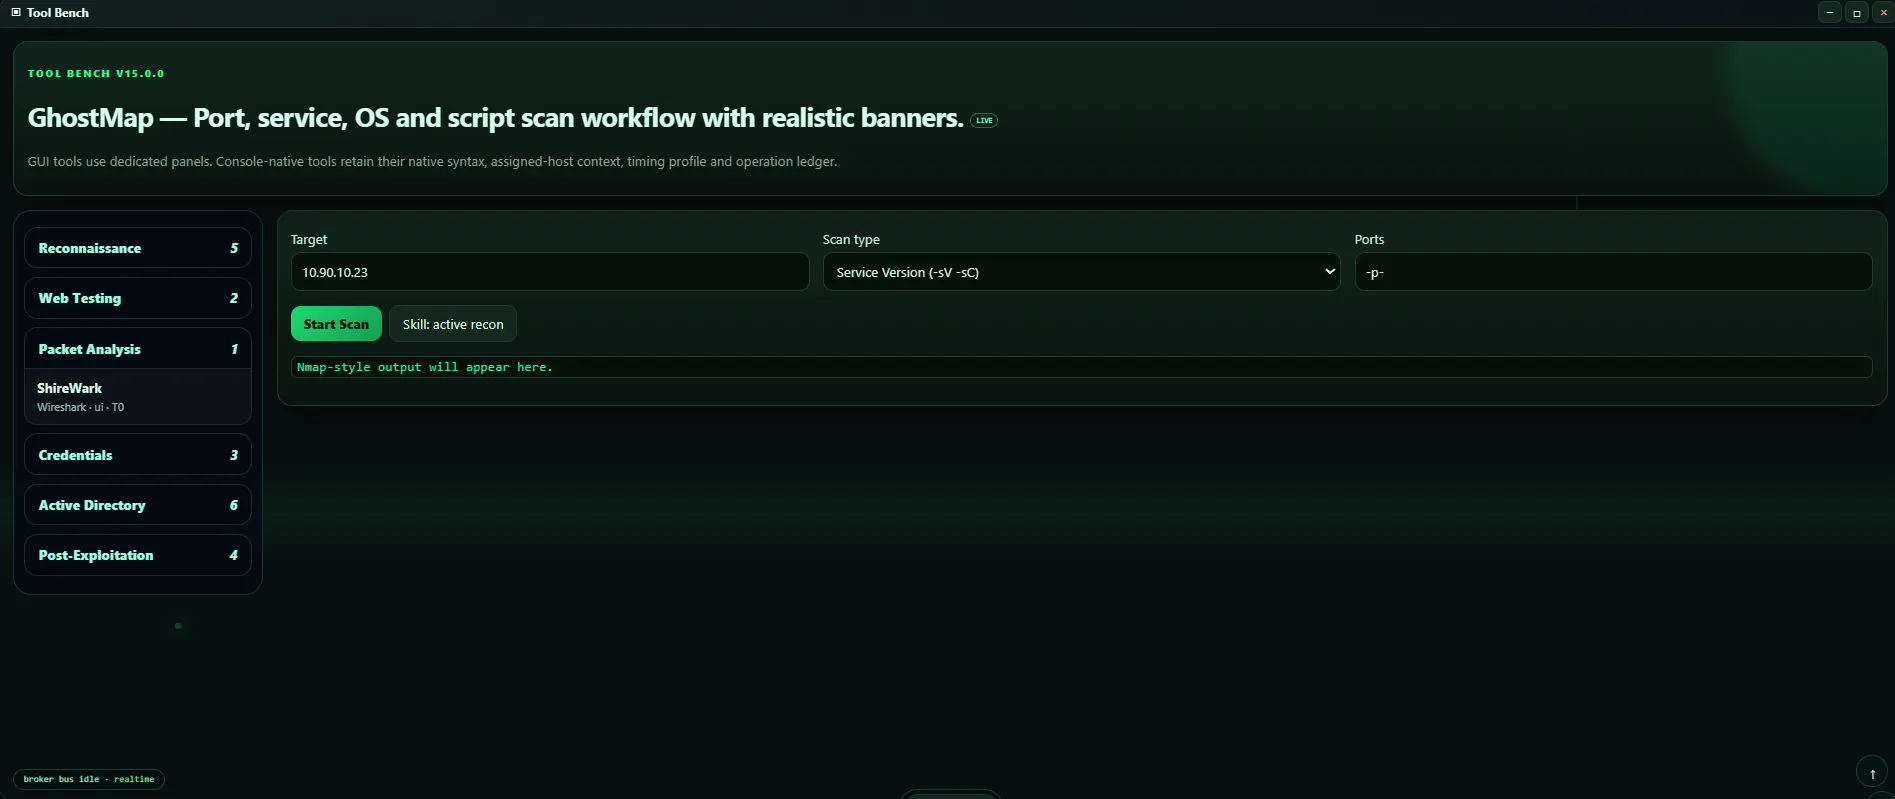Click the TOOL BENCH V15.0.0 label

coord(96,74)
